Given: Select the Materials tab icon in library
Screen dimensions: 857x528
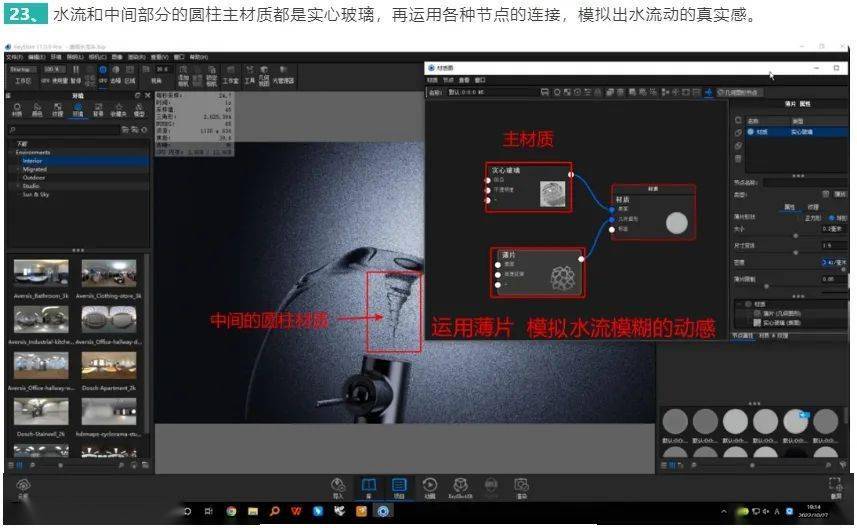Looking at the screenshot, I should click(x=17, y=109).
